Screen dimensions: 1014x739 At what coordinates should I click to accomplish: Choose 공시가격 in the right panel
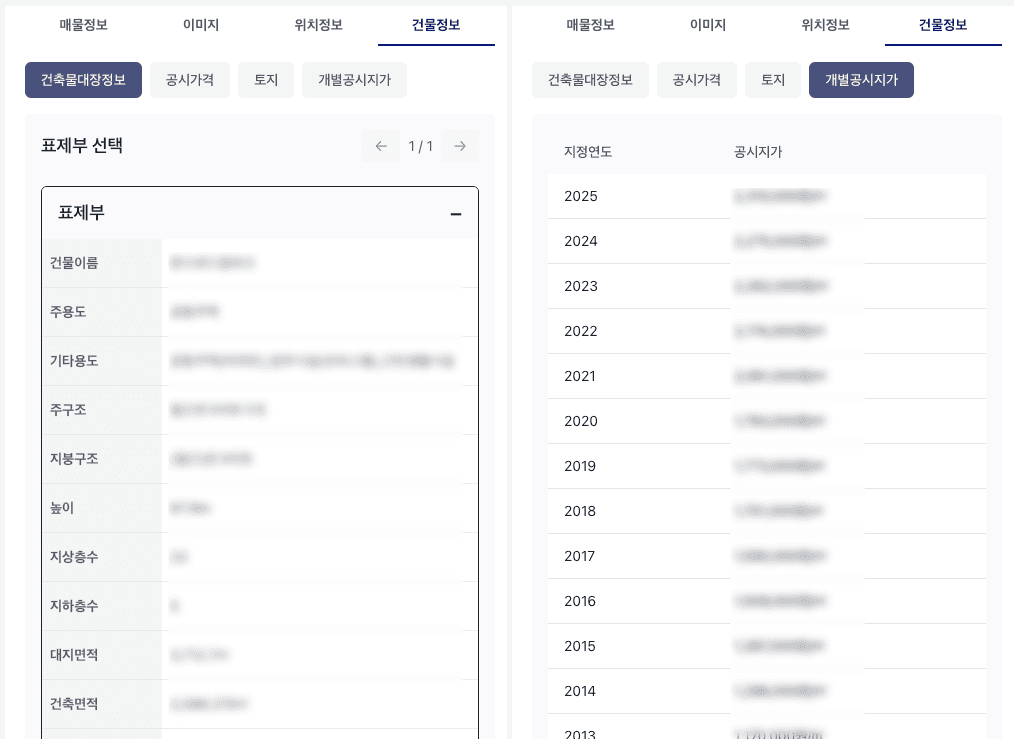coord(697,80)
